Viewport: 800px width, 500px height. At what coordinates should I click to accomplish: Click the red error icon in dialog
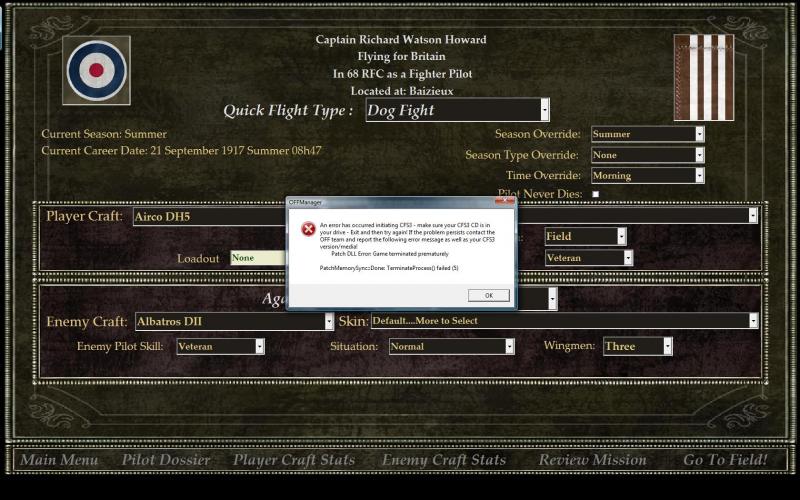click(308, 229)
